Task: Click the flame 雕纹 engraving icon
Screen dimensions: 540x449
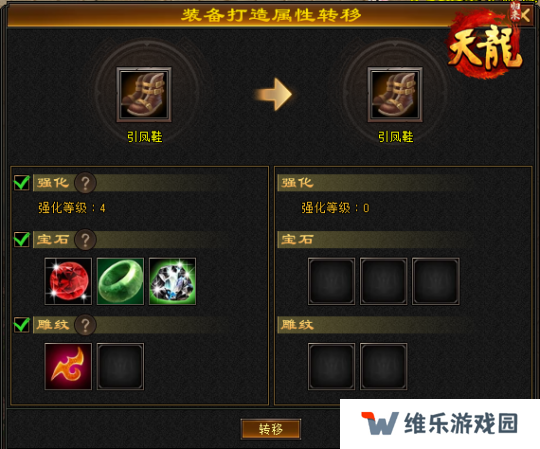Action: pos(68,366)
